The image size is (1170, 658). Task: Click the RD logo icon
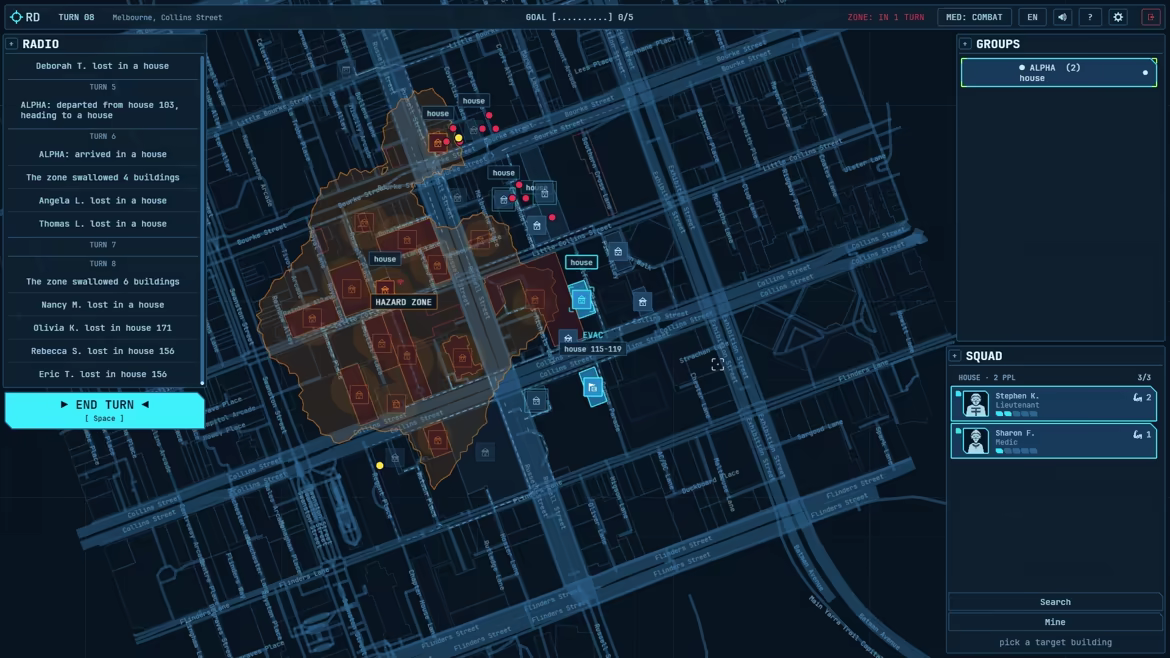pos(16,16)
